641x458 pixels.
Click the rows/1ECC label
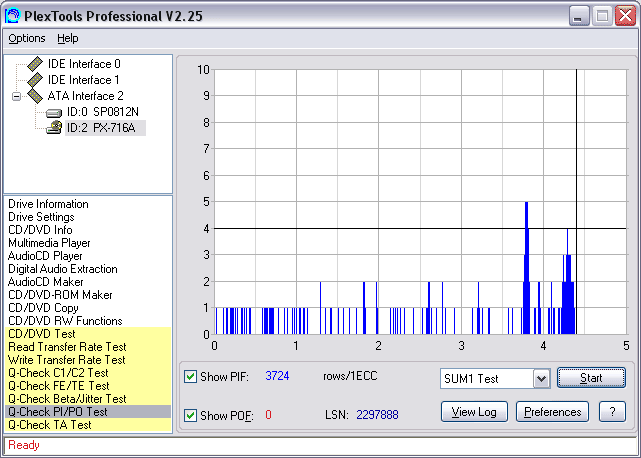pyautogui.click(x=350, y=376)
